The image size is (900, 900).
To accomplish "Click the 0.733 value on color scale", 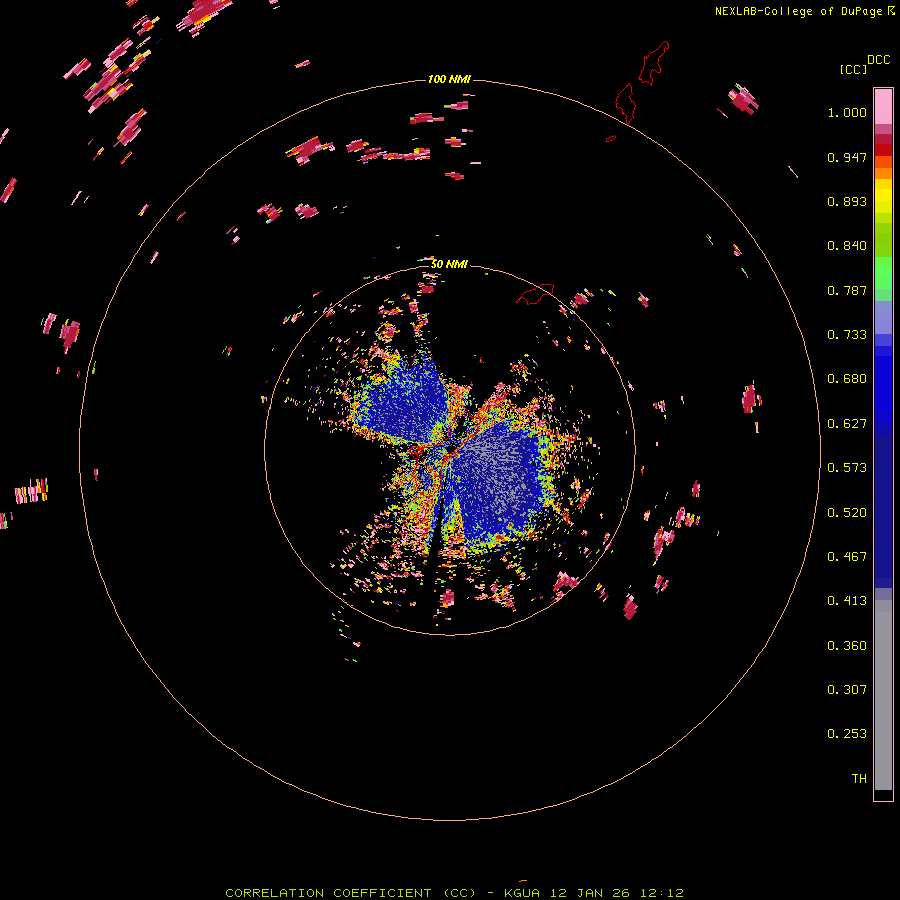I will pos(847,335).
